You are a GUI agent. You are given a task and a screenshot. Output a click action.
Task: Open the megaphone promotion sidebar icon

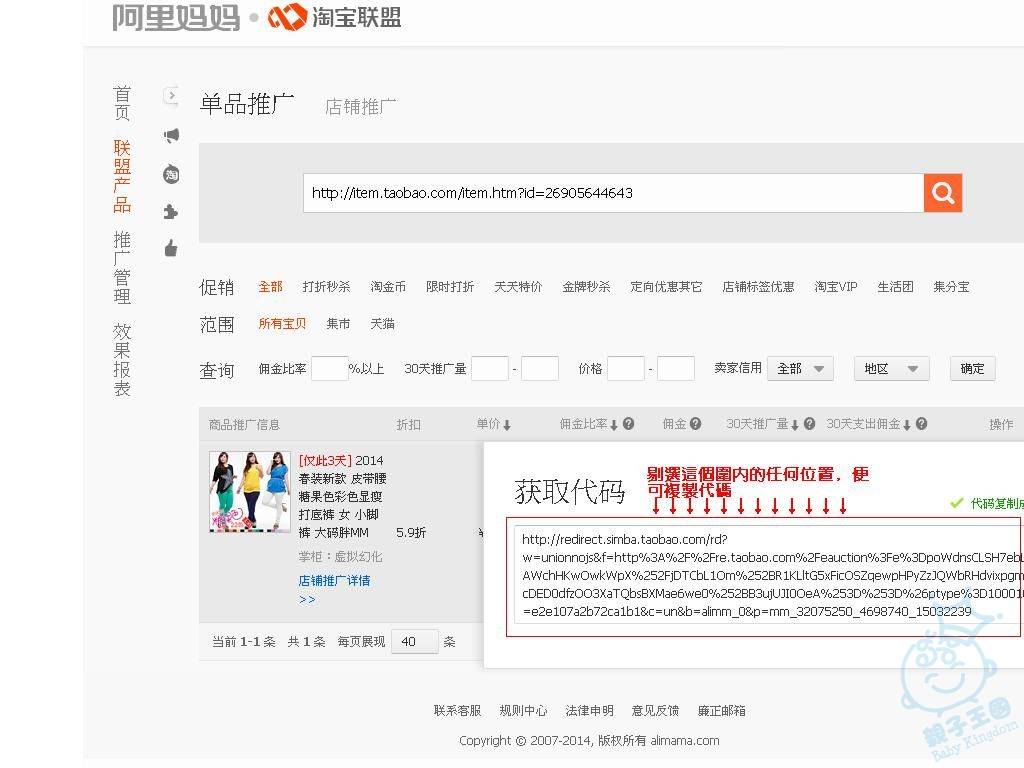click(x=171, y=135)
